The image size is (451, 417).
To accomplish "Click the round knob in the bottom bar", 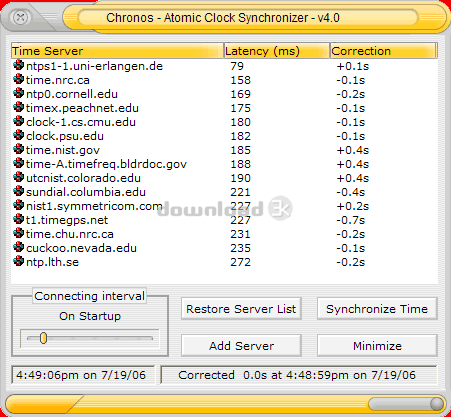I will 436,404.
